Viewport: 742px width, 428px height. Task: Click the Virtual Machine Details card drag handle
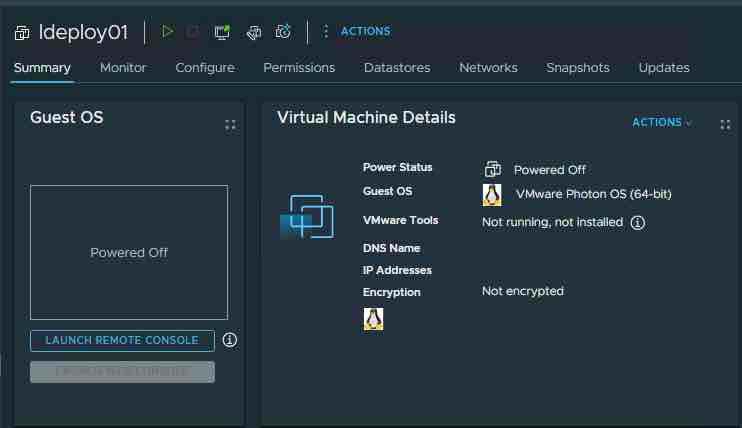[x=725, y=124]
